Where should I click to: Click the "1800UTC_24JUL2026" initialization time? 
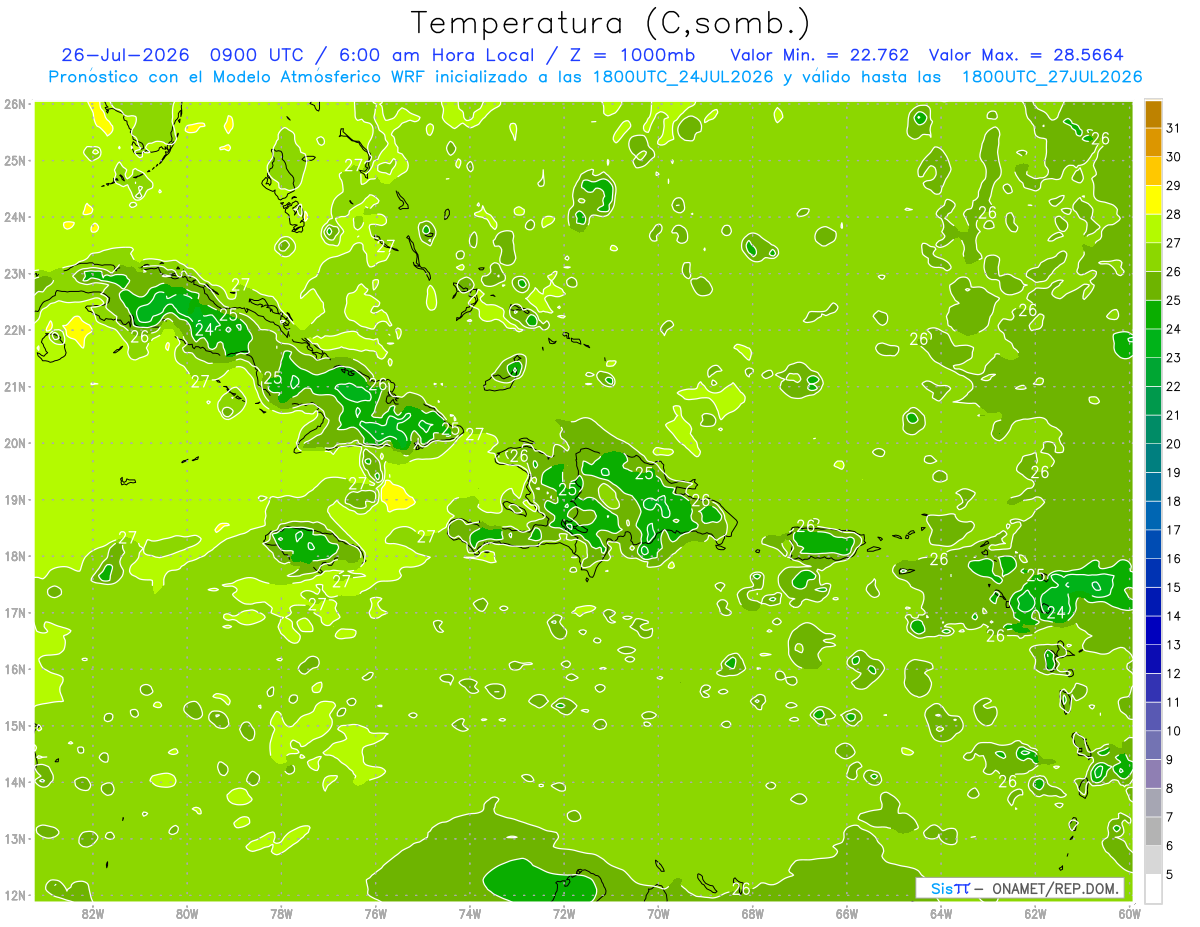[x=684, y=77]
